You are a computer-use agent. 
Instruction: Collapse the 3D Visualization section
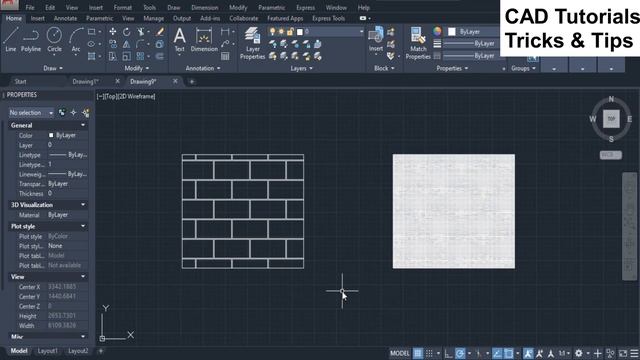click(x=83, y=204)
